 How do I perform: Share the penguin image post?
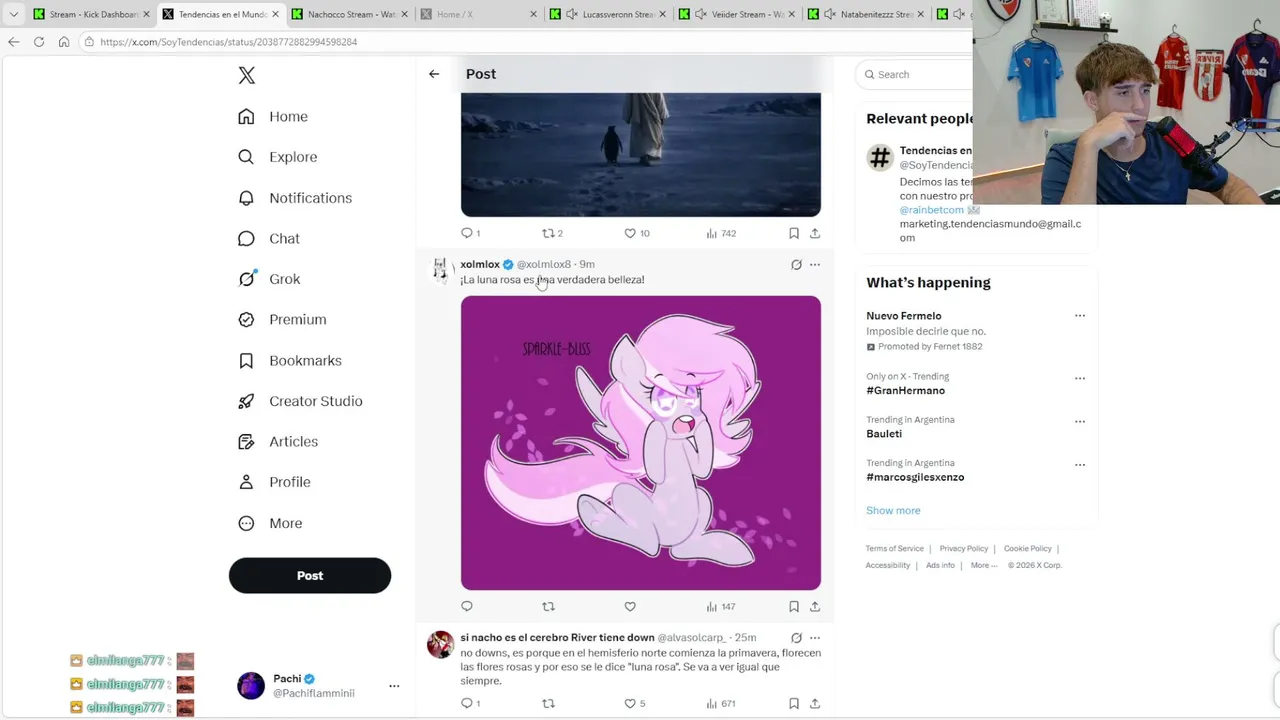[815, 233]
